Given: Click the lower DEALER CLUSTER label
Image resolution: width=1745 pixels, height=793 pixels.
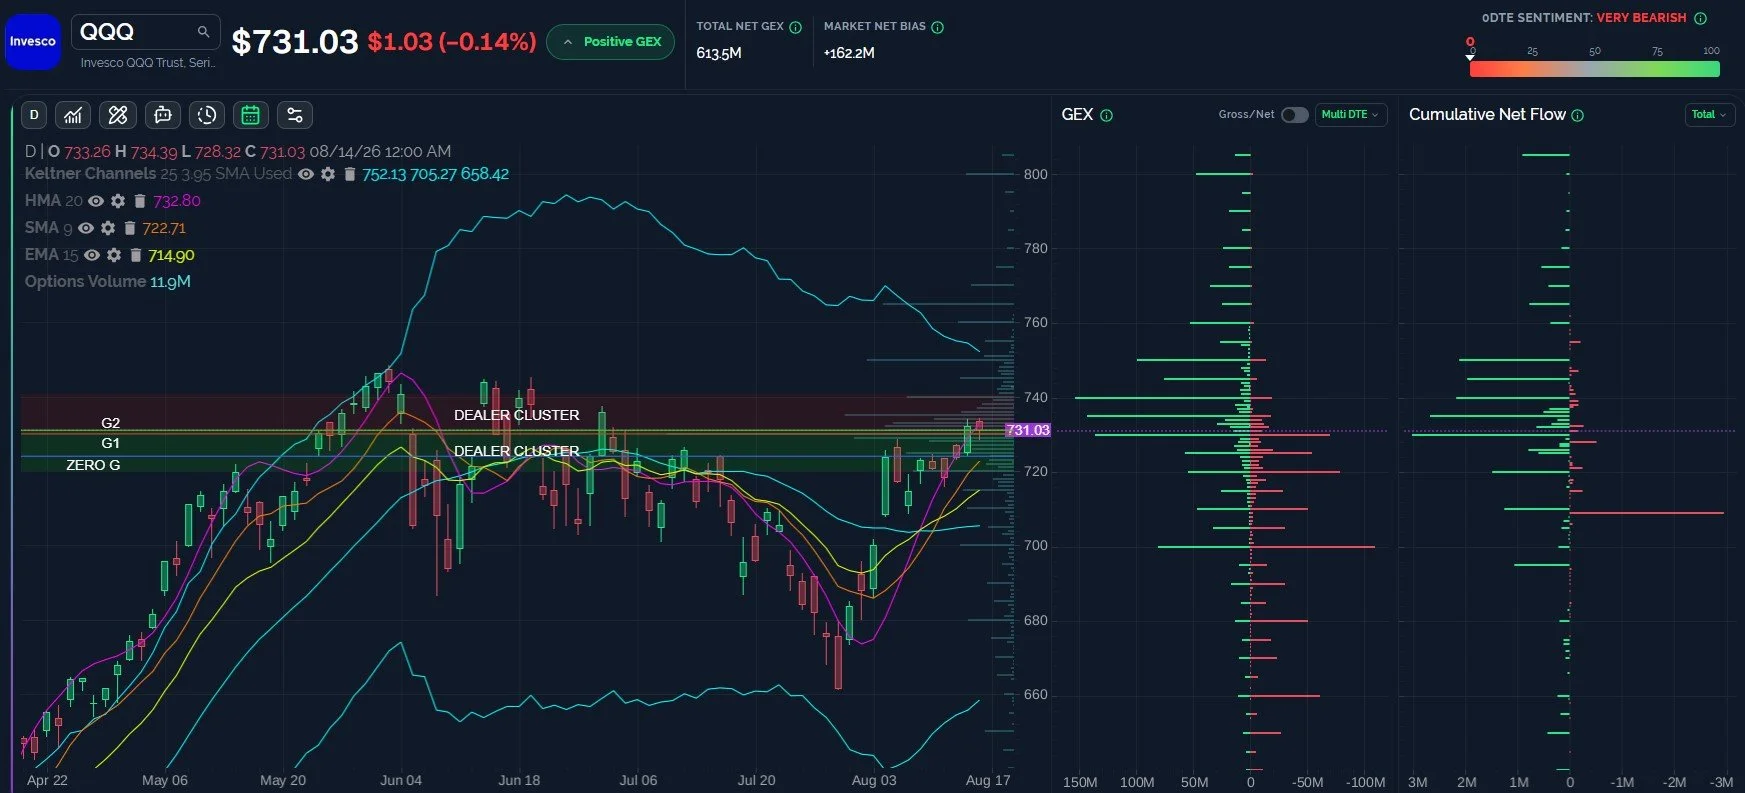Looking at the screenshot, I should [x=517, y=451].
